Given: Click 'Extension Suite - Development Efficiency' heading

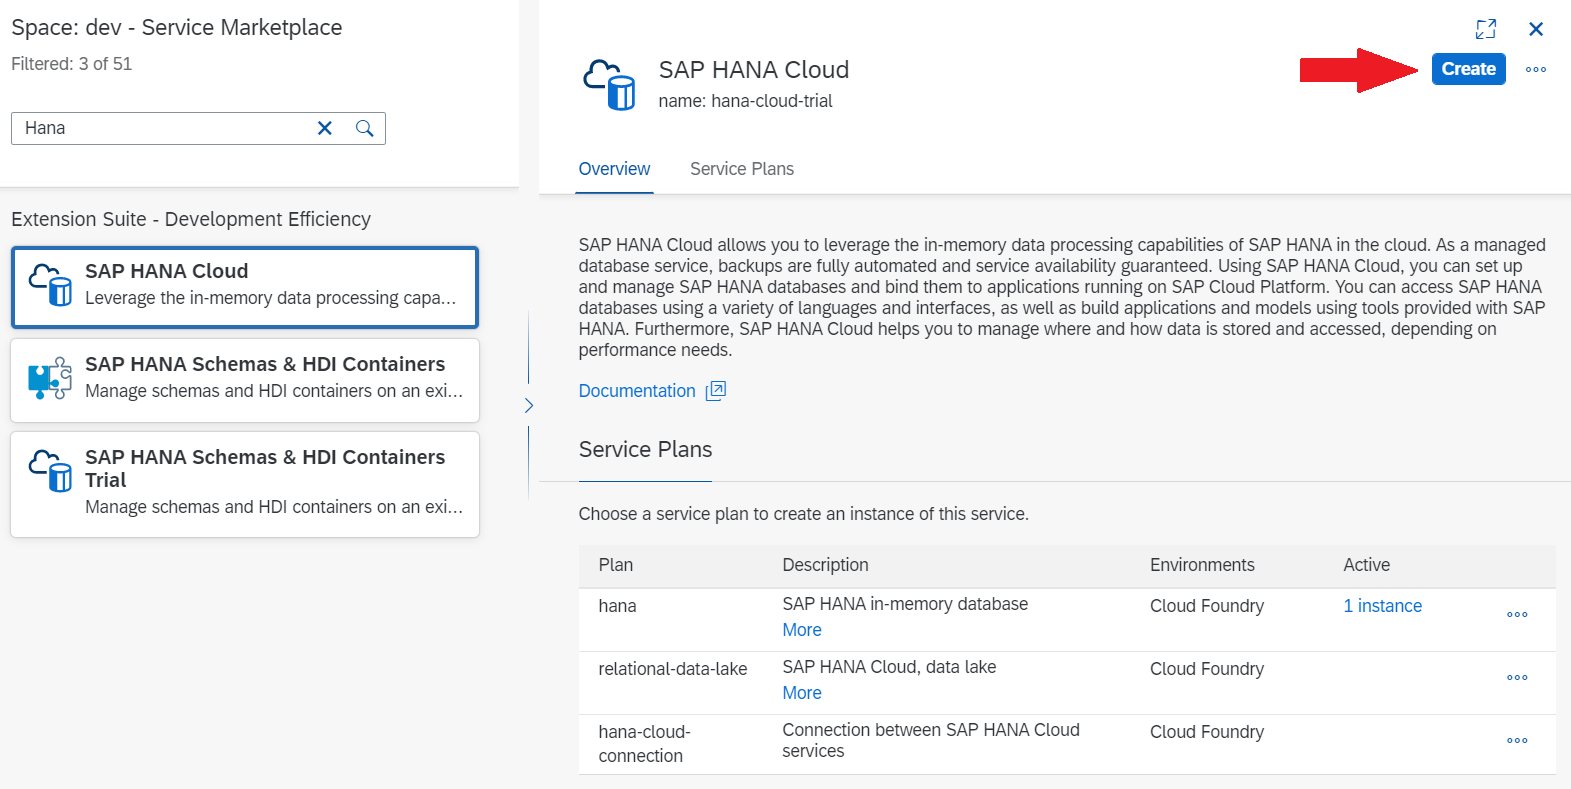Looking at the screenshot, I should pyautogui.click(x=191, y=219).
